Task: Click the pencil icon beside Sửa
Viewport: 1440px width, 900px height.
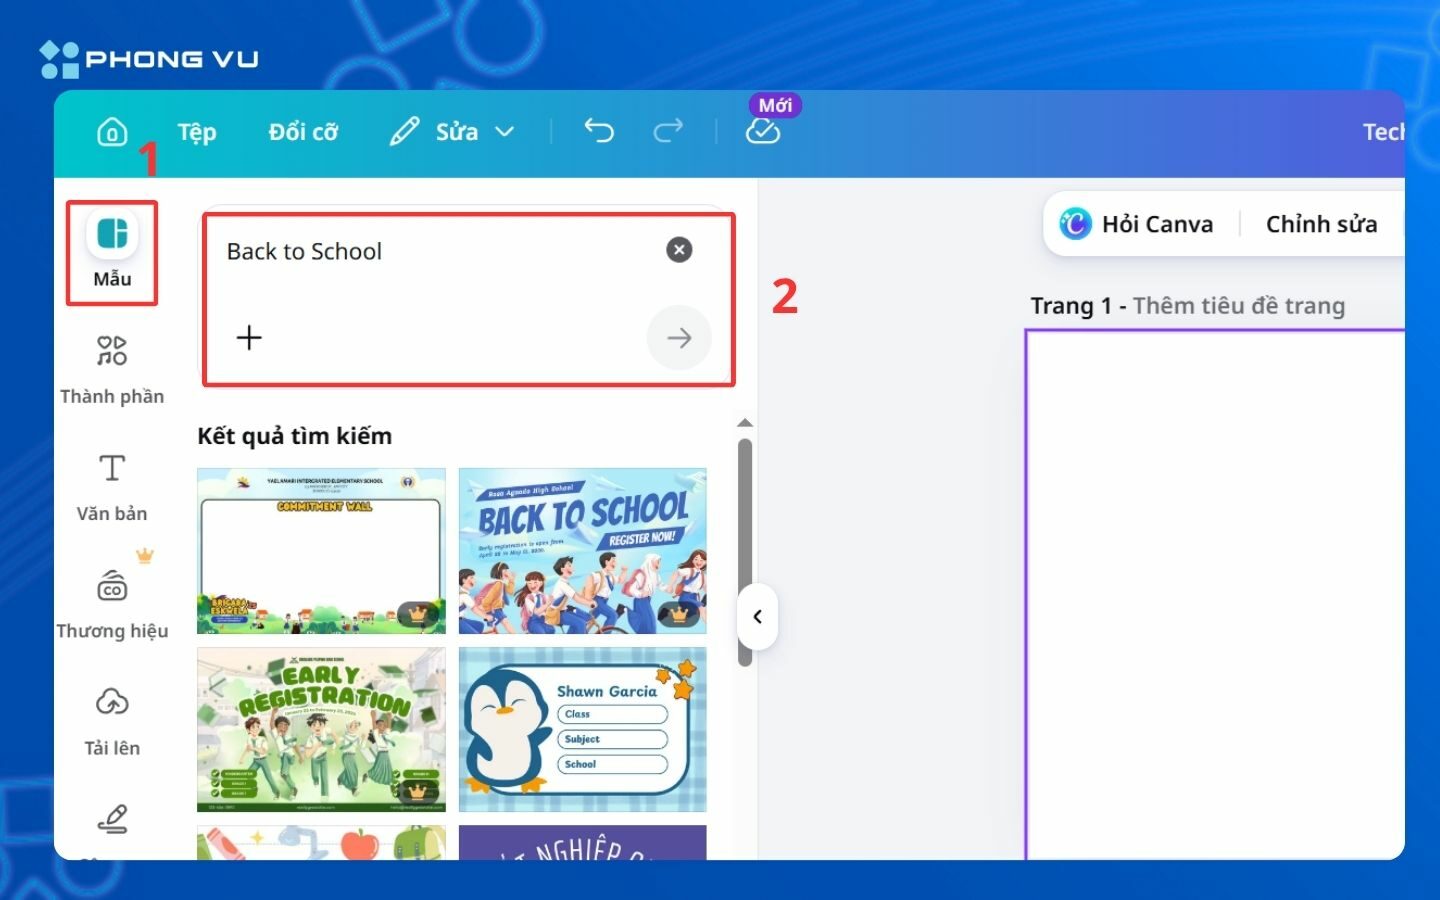Action: coord(404,132)
